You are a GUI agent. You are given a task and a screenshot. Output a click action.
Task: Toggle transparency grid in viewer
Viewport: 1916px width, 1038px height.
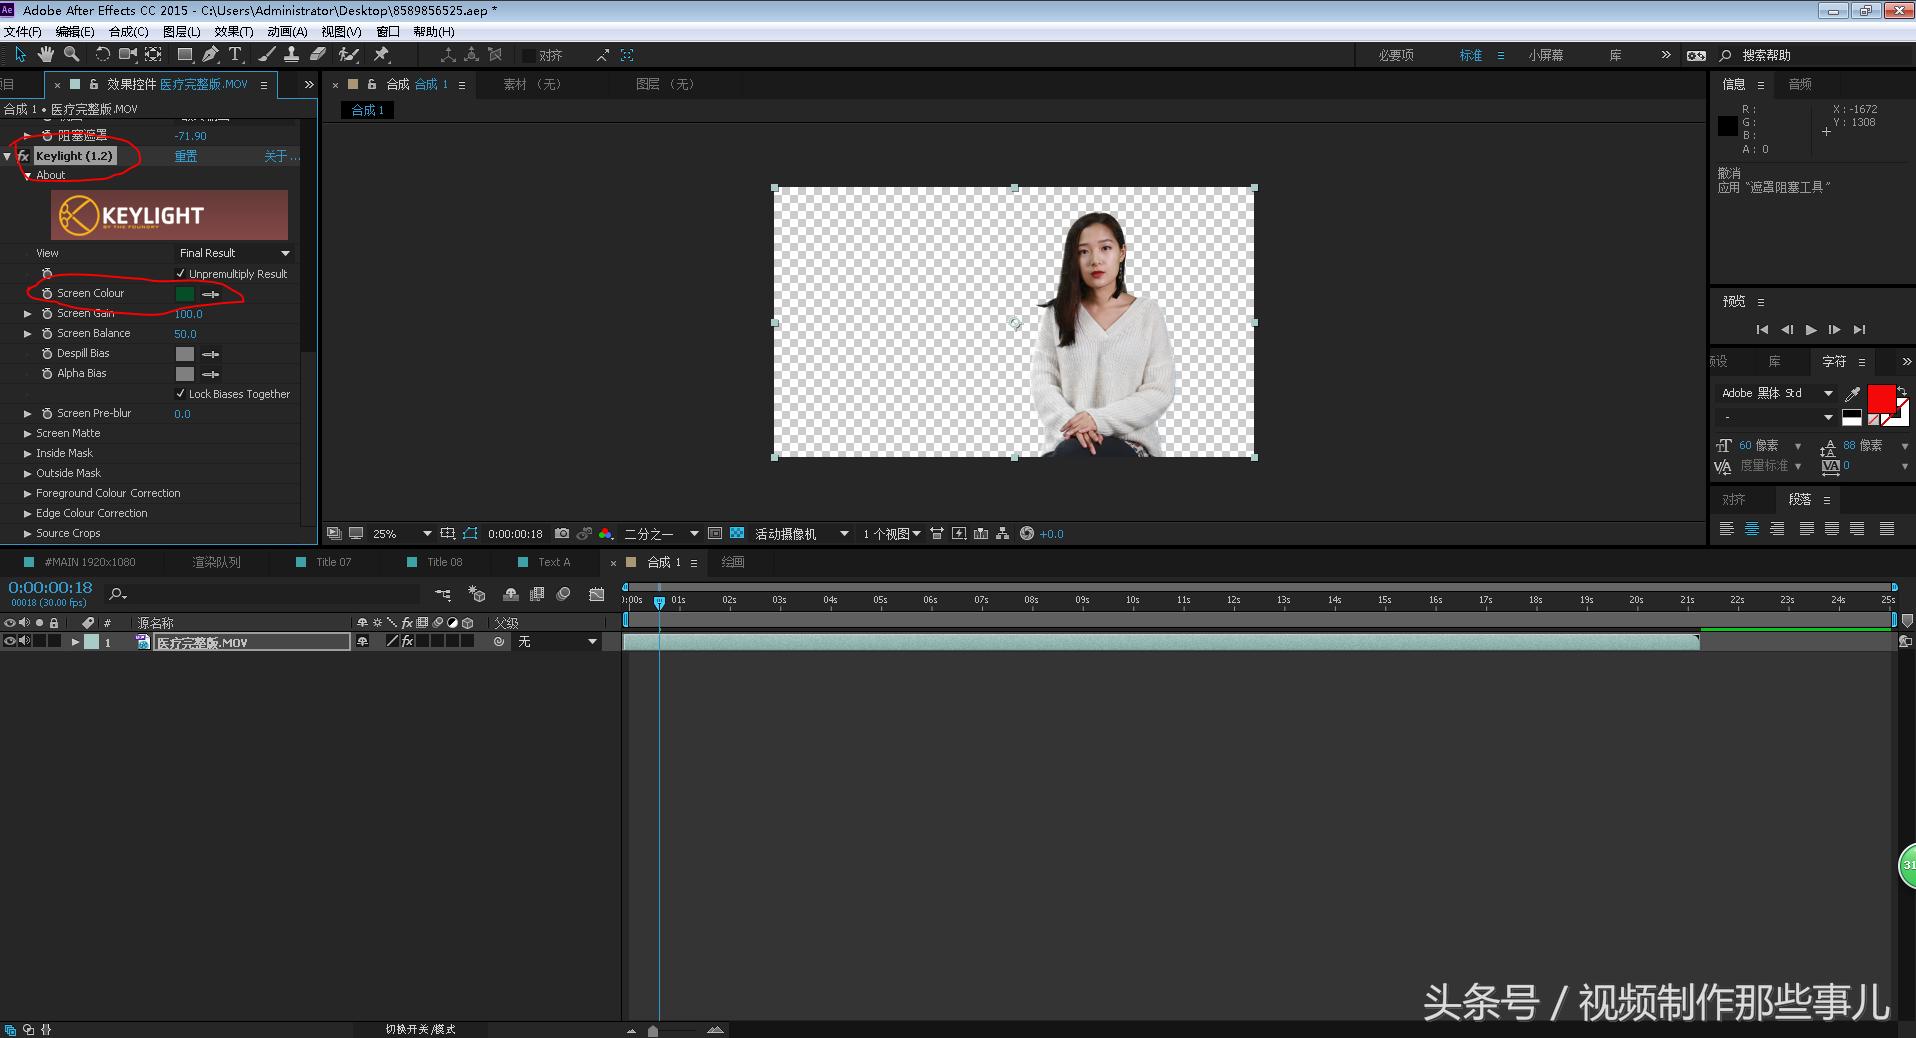[737, 534]
